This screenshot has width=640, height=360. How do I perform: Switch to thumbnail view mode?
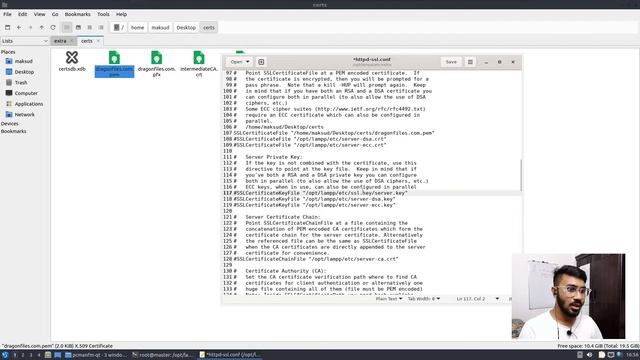tap(78, 27)
